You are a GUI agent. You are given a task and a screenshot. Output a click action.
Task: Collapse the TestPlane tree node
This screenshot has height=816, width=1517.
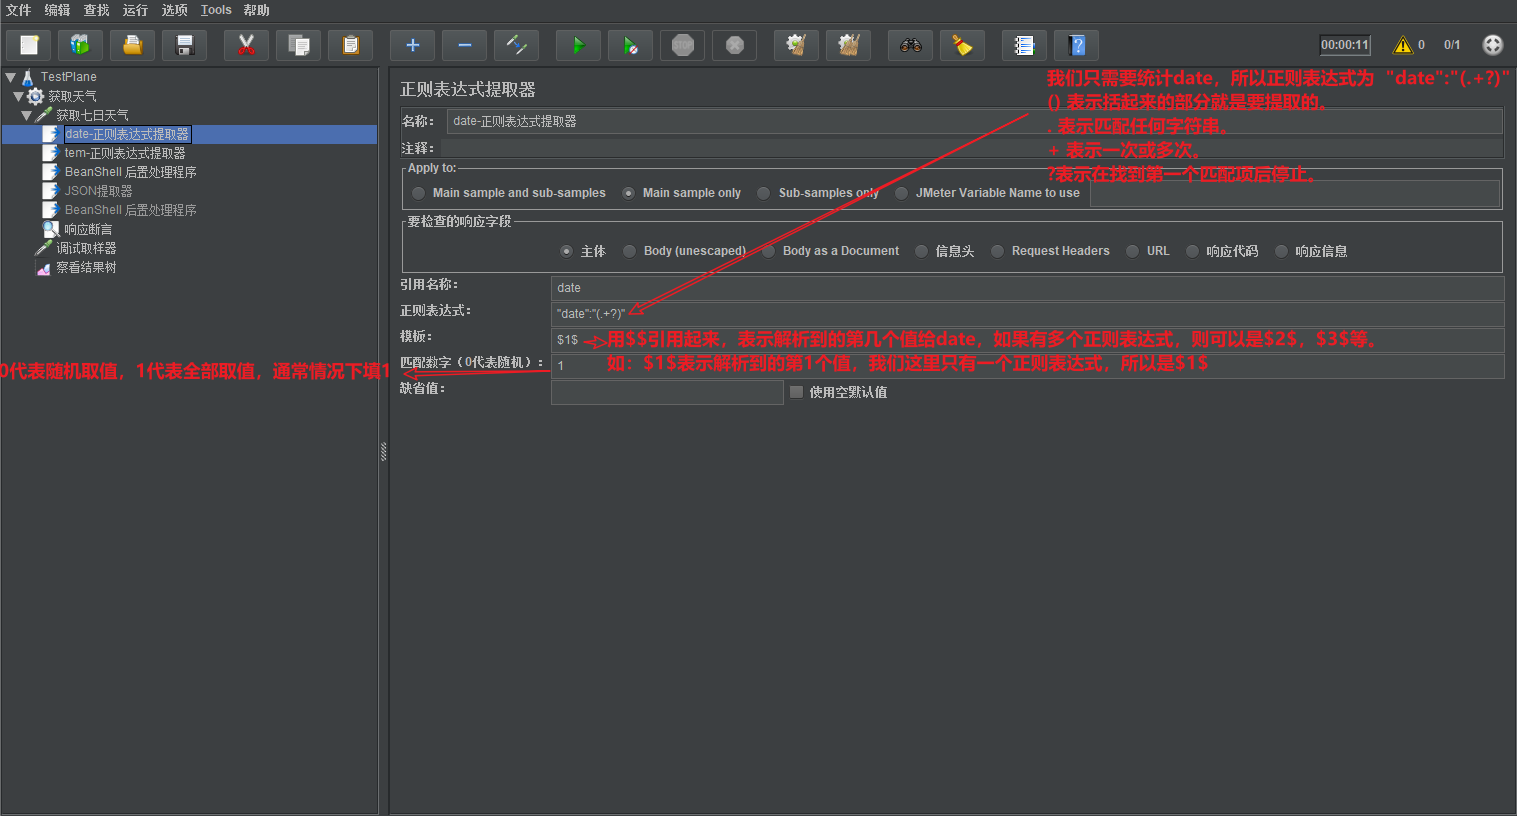(x=10, y=77)
